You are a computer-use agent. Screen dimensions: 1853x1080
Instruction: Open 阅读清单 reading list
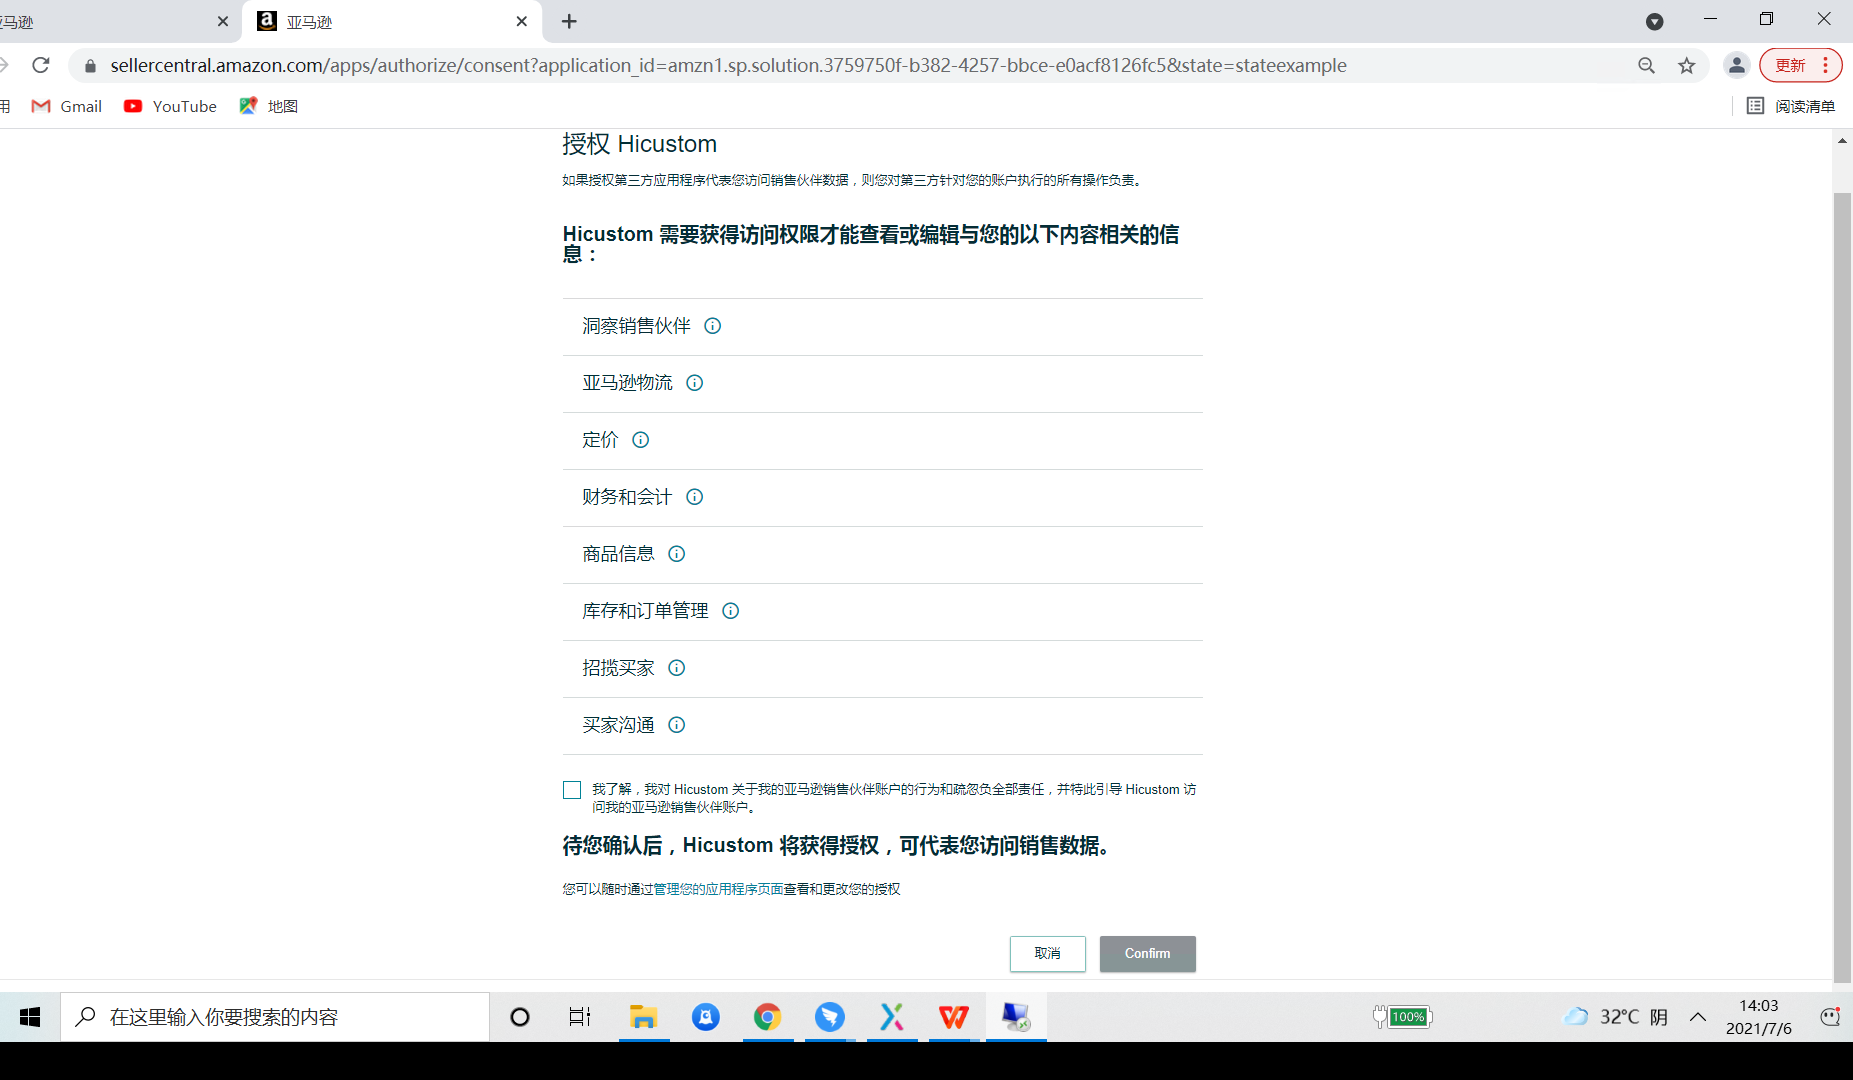[1790, 106]
